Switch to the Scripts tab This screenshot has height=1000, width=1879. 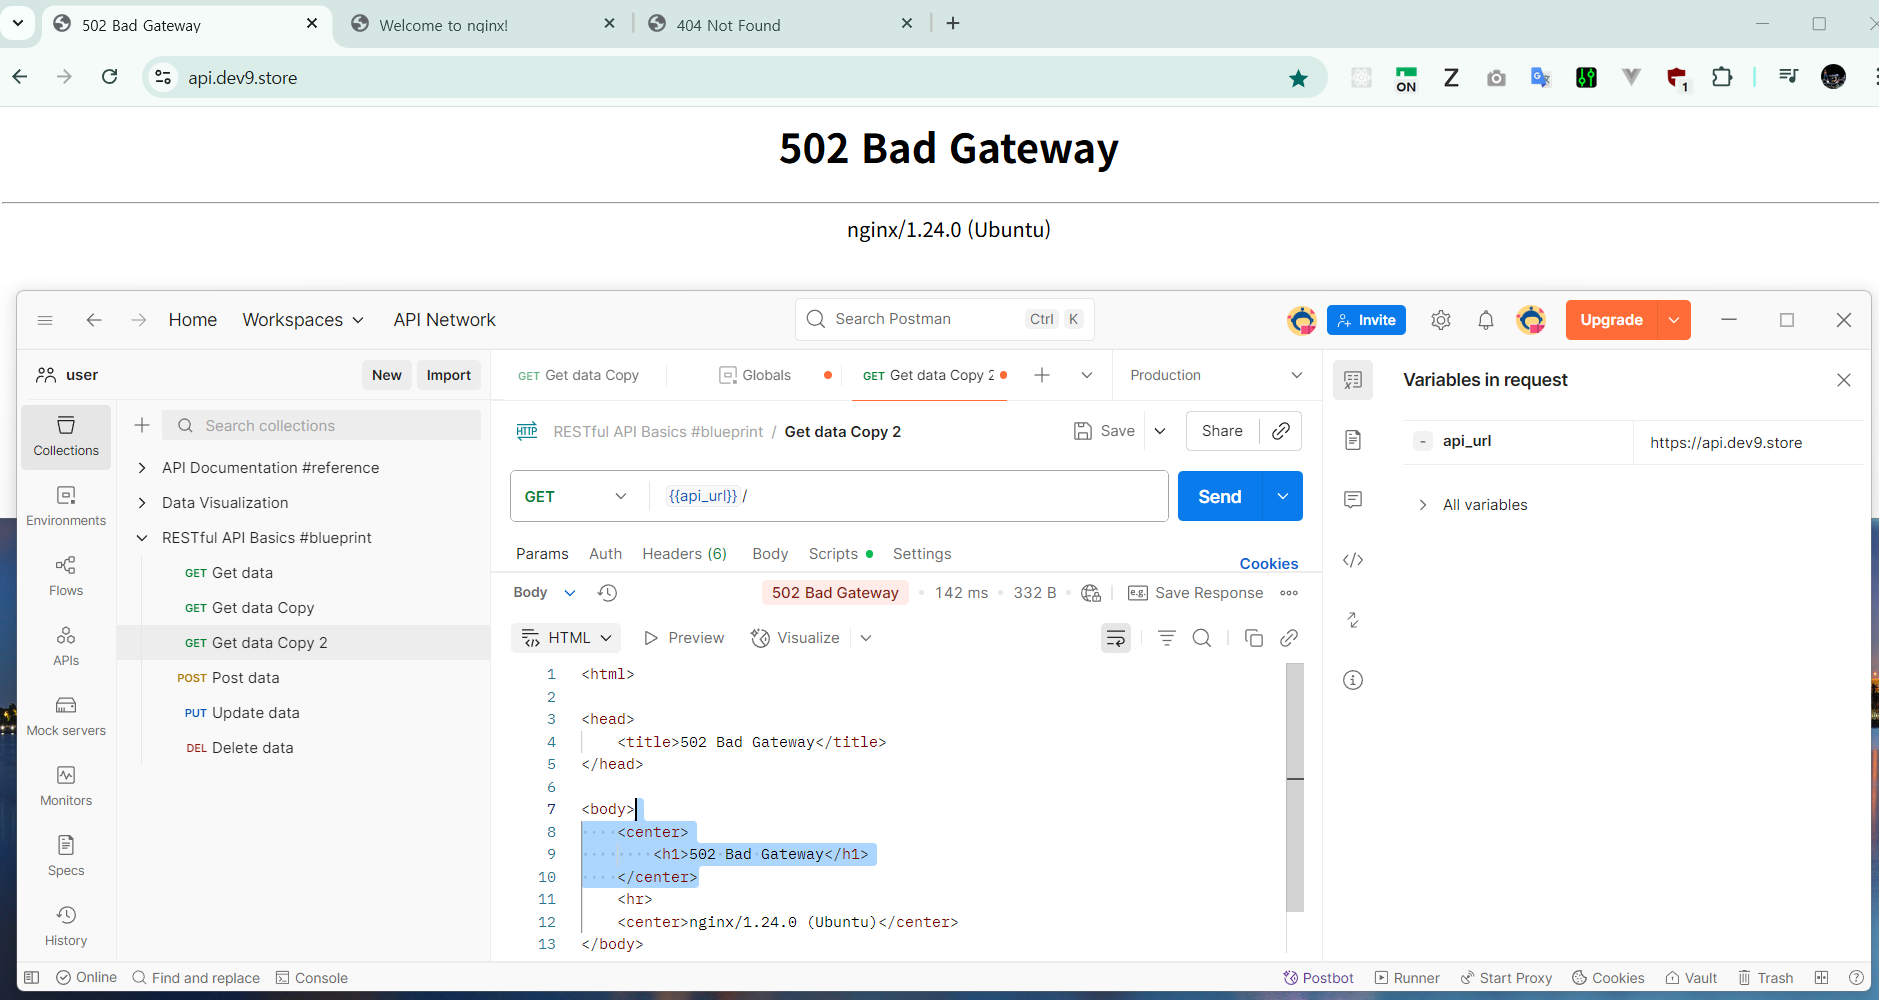[841, 554]
